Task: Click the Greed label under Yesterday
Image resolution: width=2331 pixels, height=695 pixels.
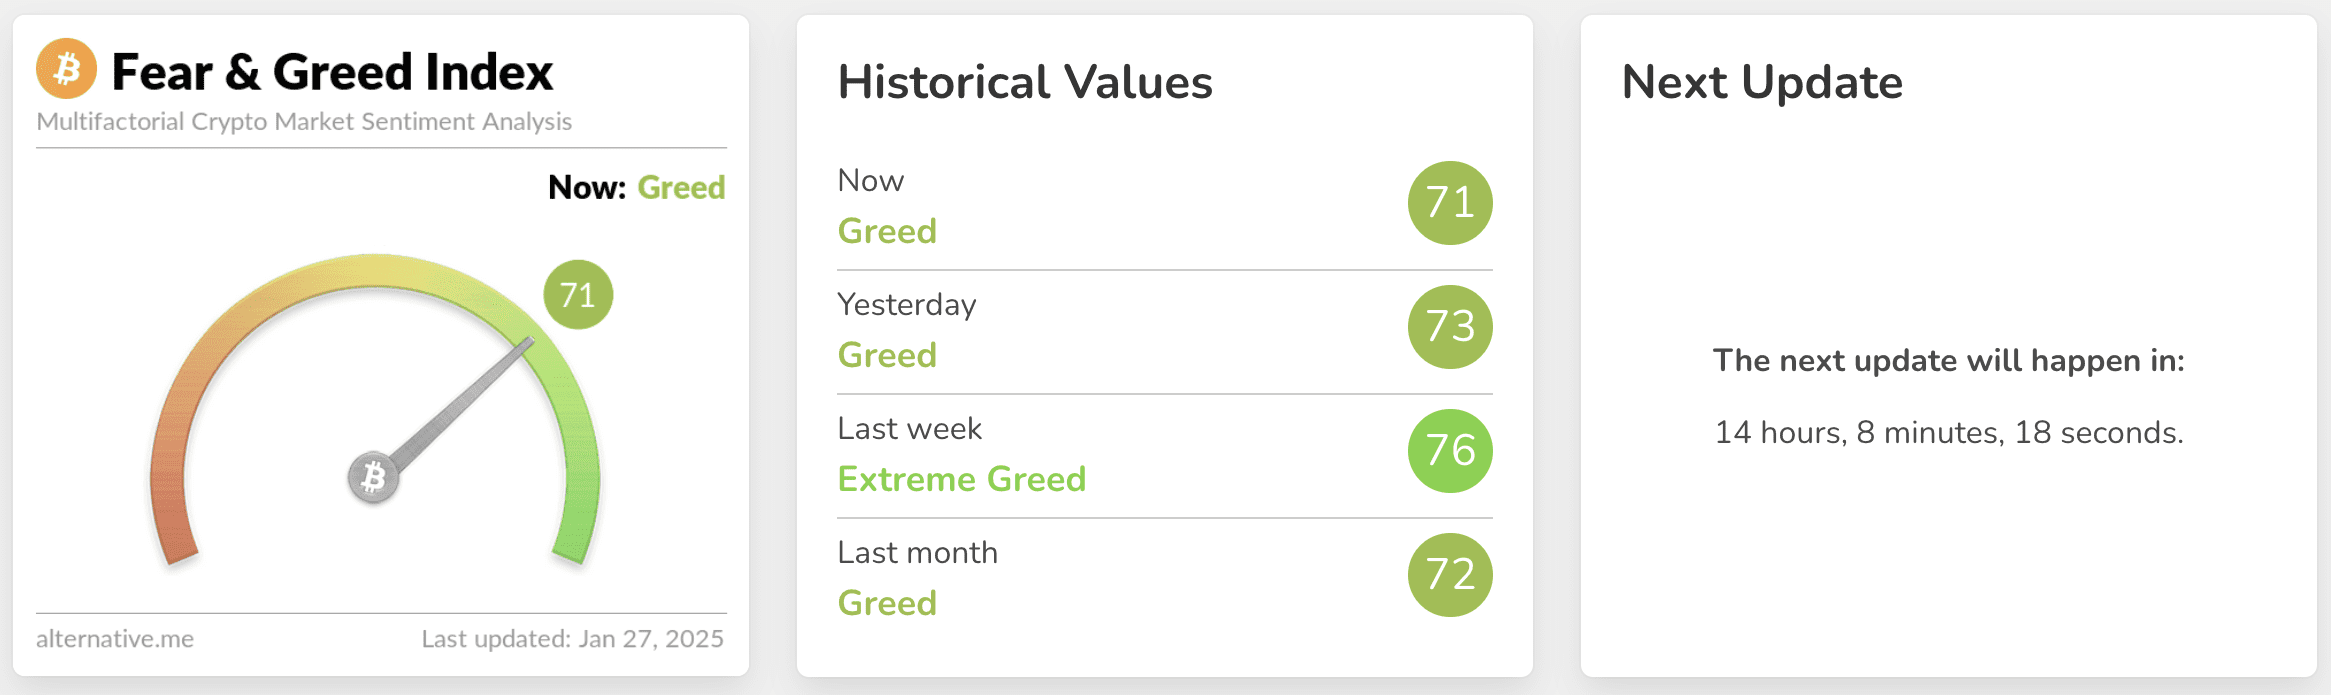Action: click(887, 355)
